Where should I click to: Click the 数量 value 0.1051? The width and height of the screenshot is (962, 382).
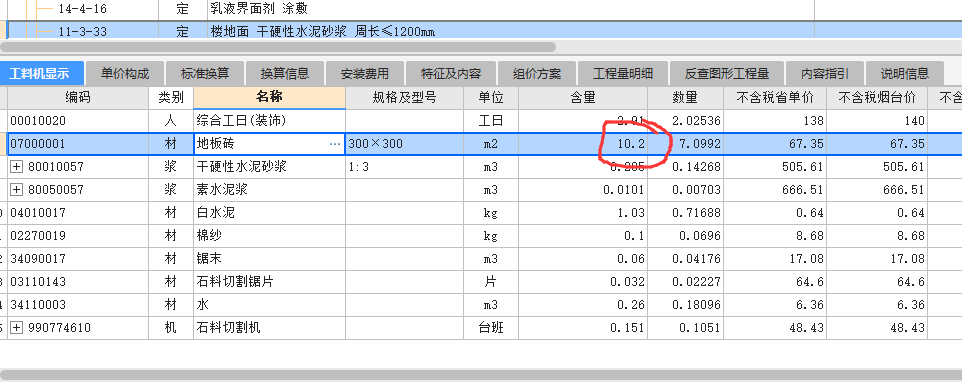point(685,328)
